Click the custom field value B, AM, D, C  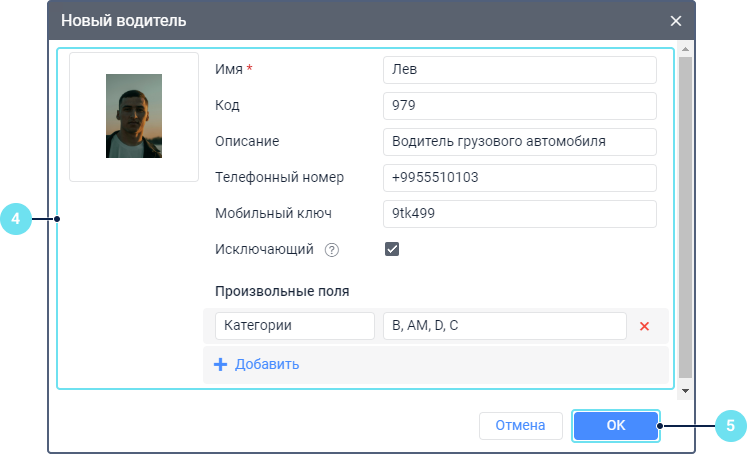504,326
